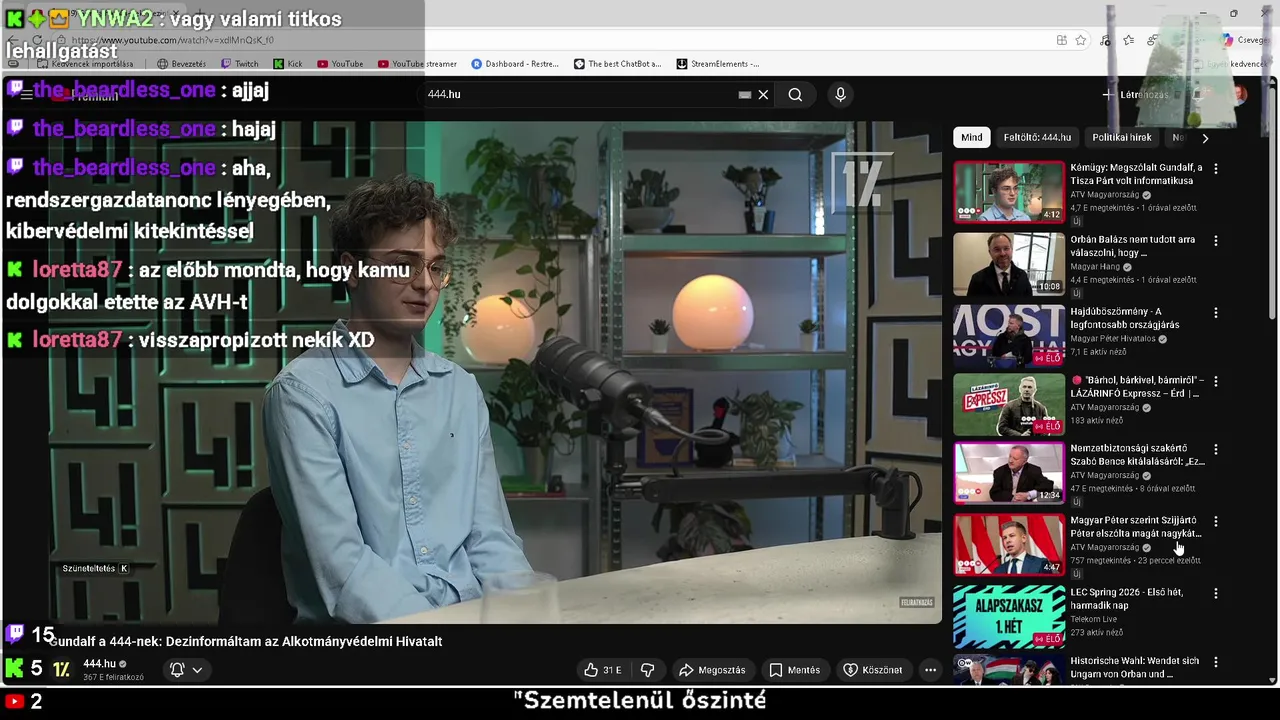Open the 444.hu channel avatar

click(x=61, y=670)
